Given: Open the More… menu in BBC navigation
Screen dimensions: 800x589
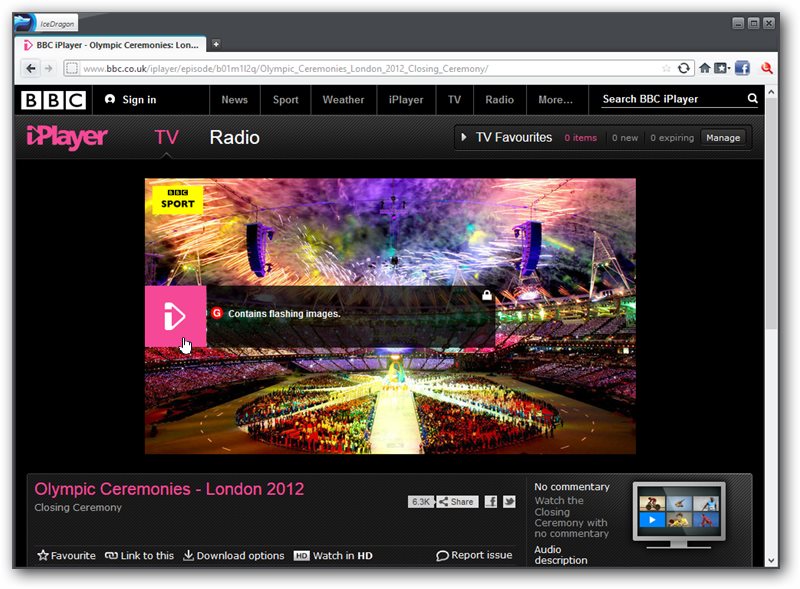Looking at the screenshot, I should click(x=555, y=99).
